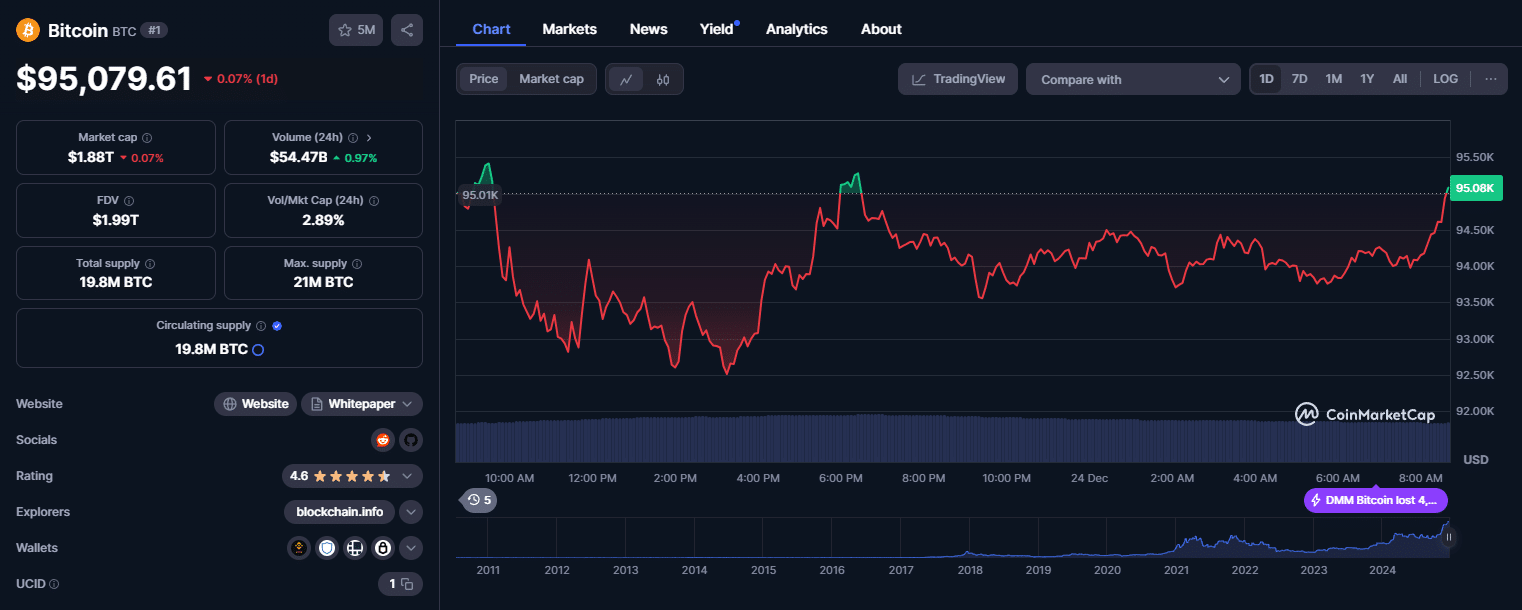Open Bitcoin's Reddit social link
The image size is (1522, 610).
coord(382,440)
